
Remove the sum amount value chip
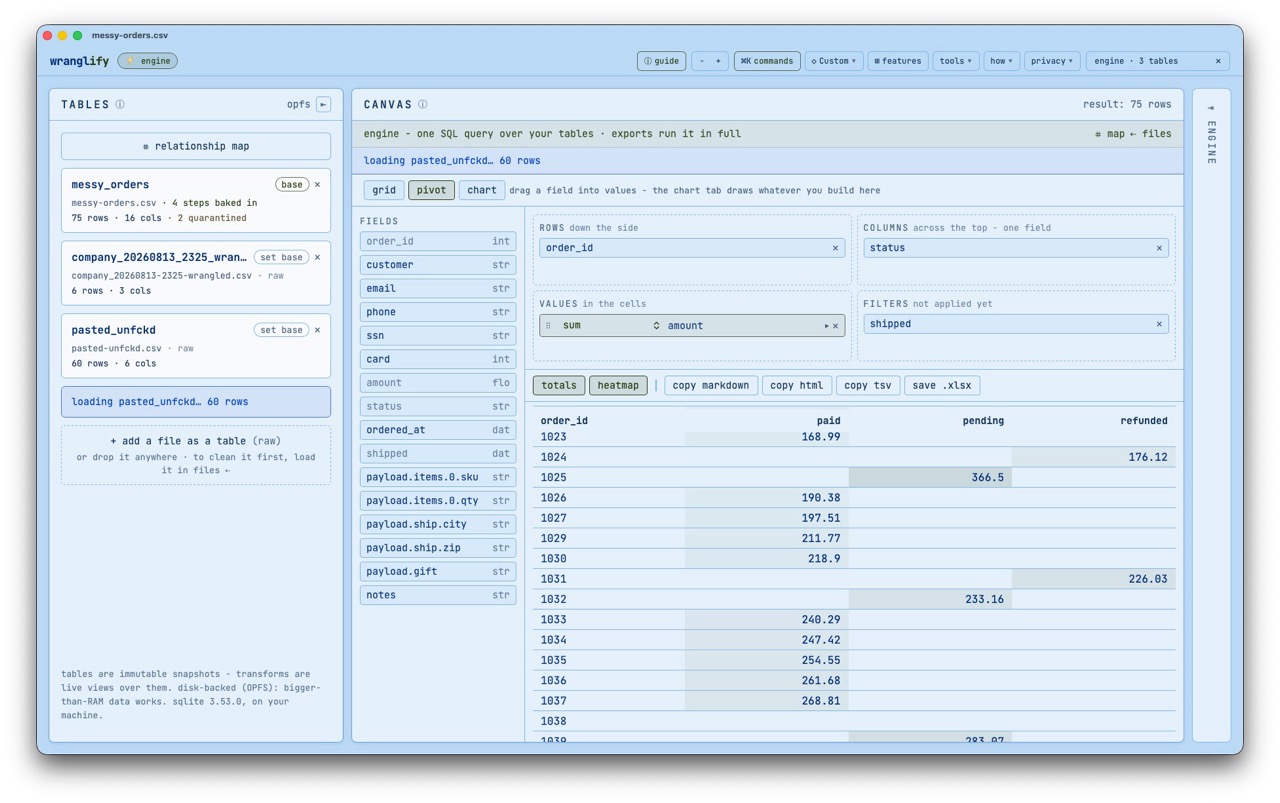pyautogui.click(x=837, y=326)
